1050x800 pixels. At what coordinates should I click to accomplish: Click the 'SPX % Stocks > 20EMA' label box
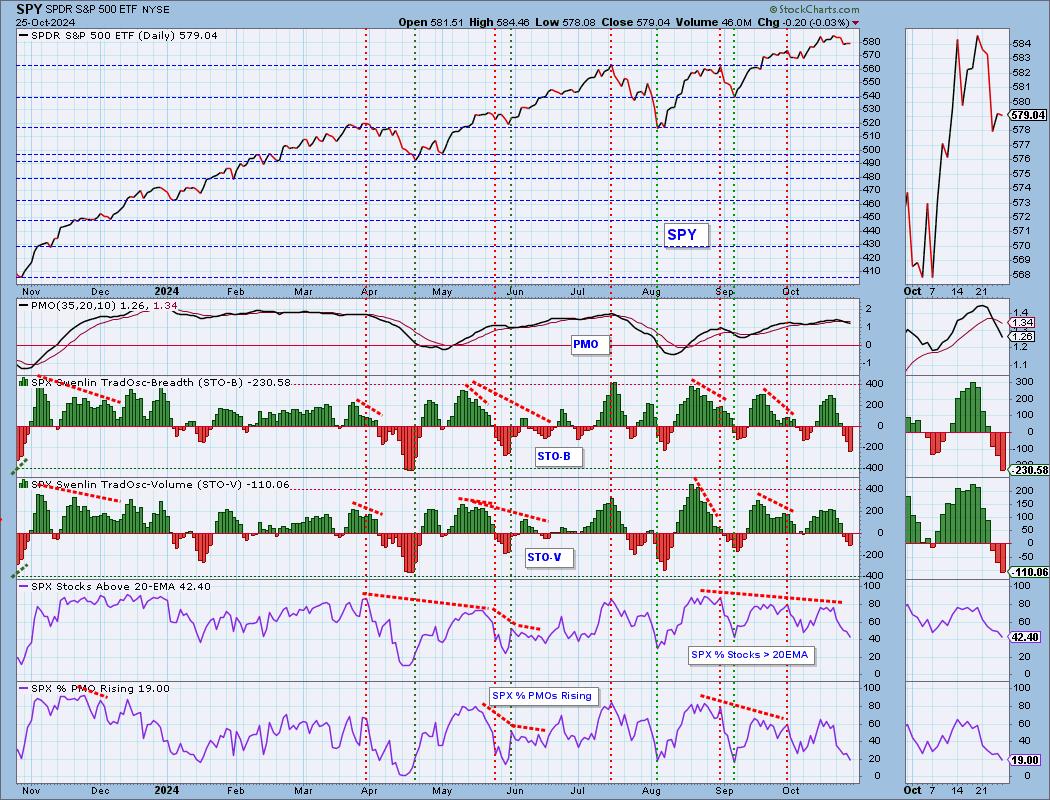[749, 655]
